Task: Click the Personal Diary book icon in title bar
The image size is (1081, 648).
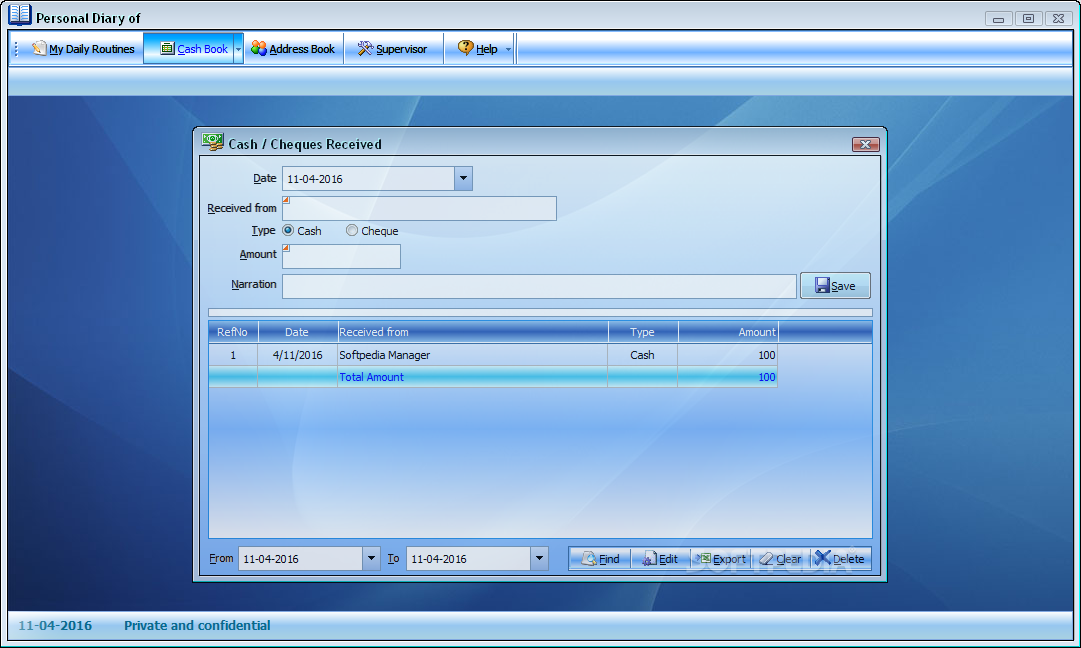Action: [20, 14]
